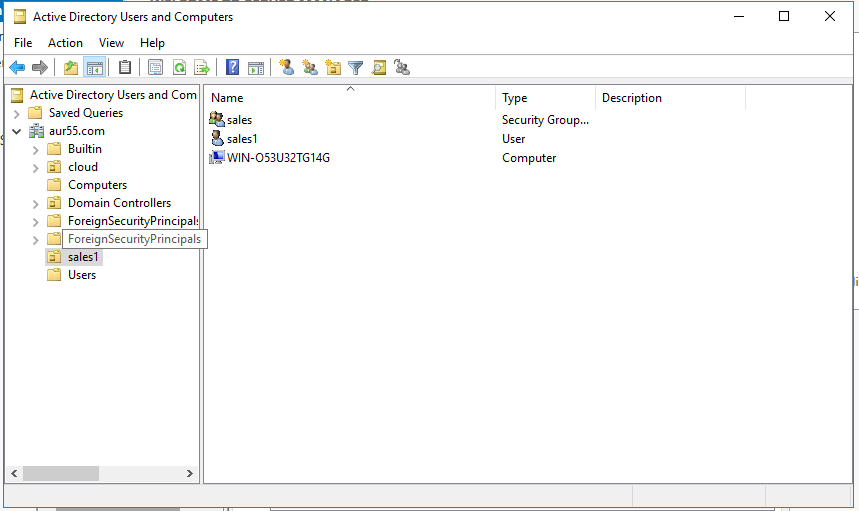Open the File menu

coord(23,43)
